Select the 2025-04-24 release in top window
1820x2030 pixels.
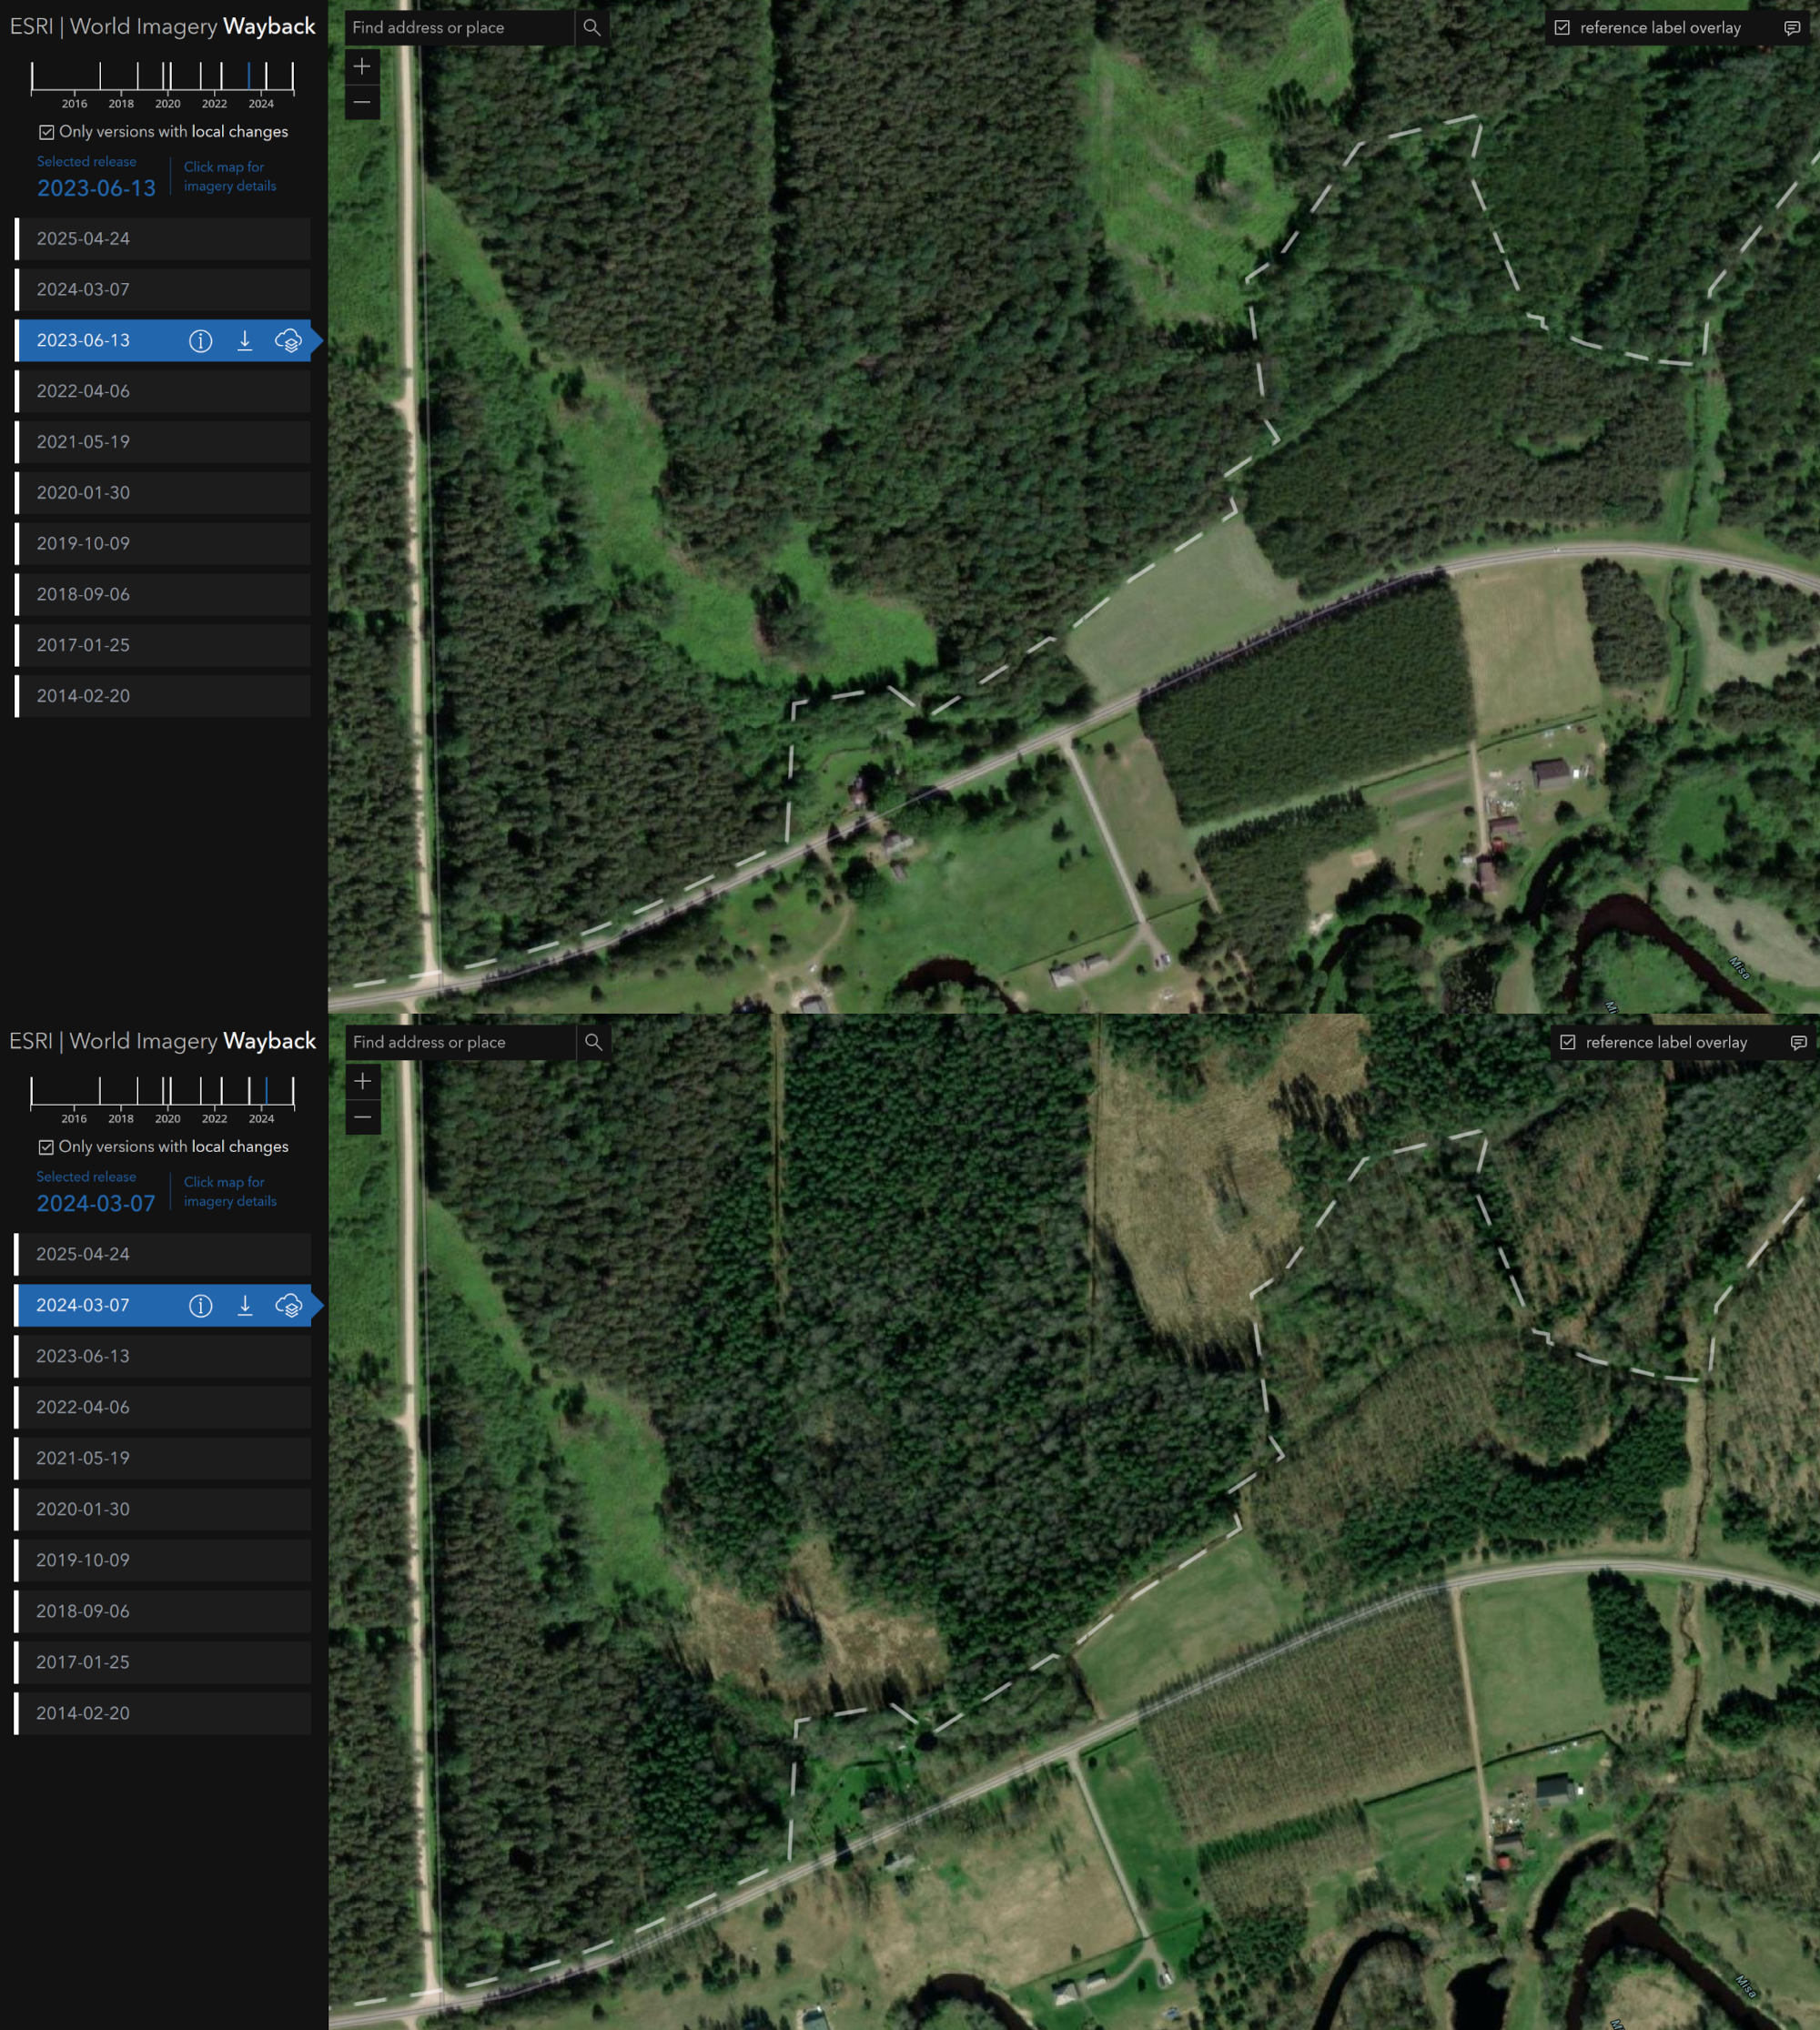coord(163,239)
